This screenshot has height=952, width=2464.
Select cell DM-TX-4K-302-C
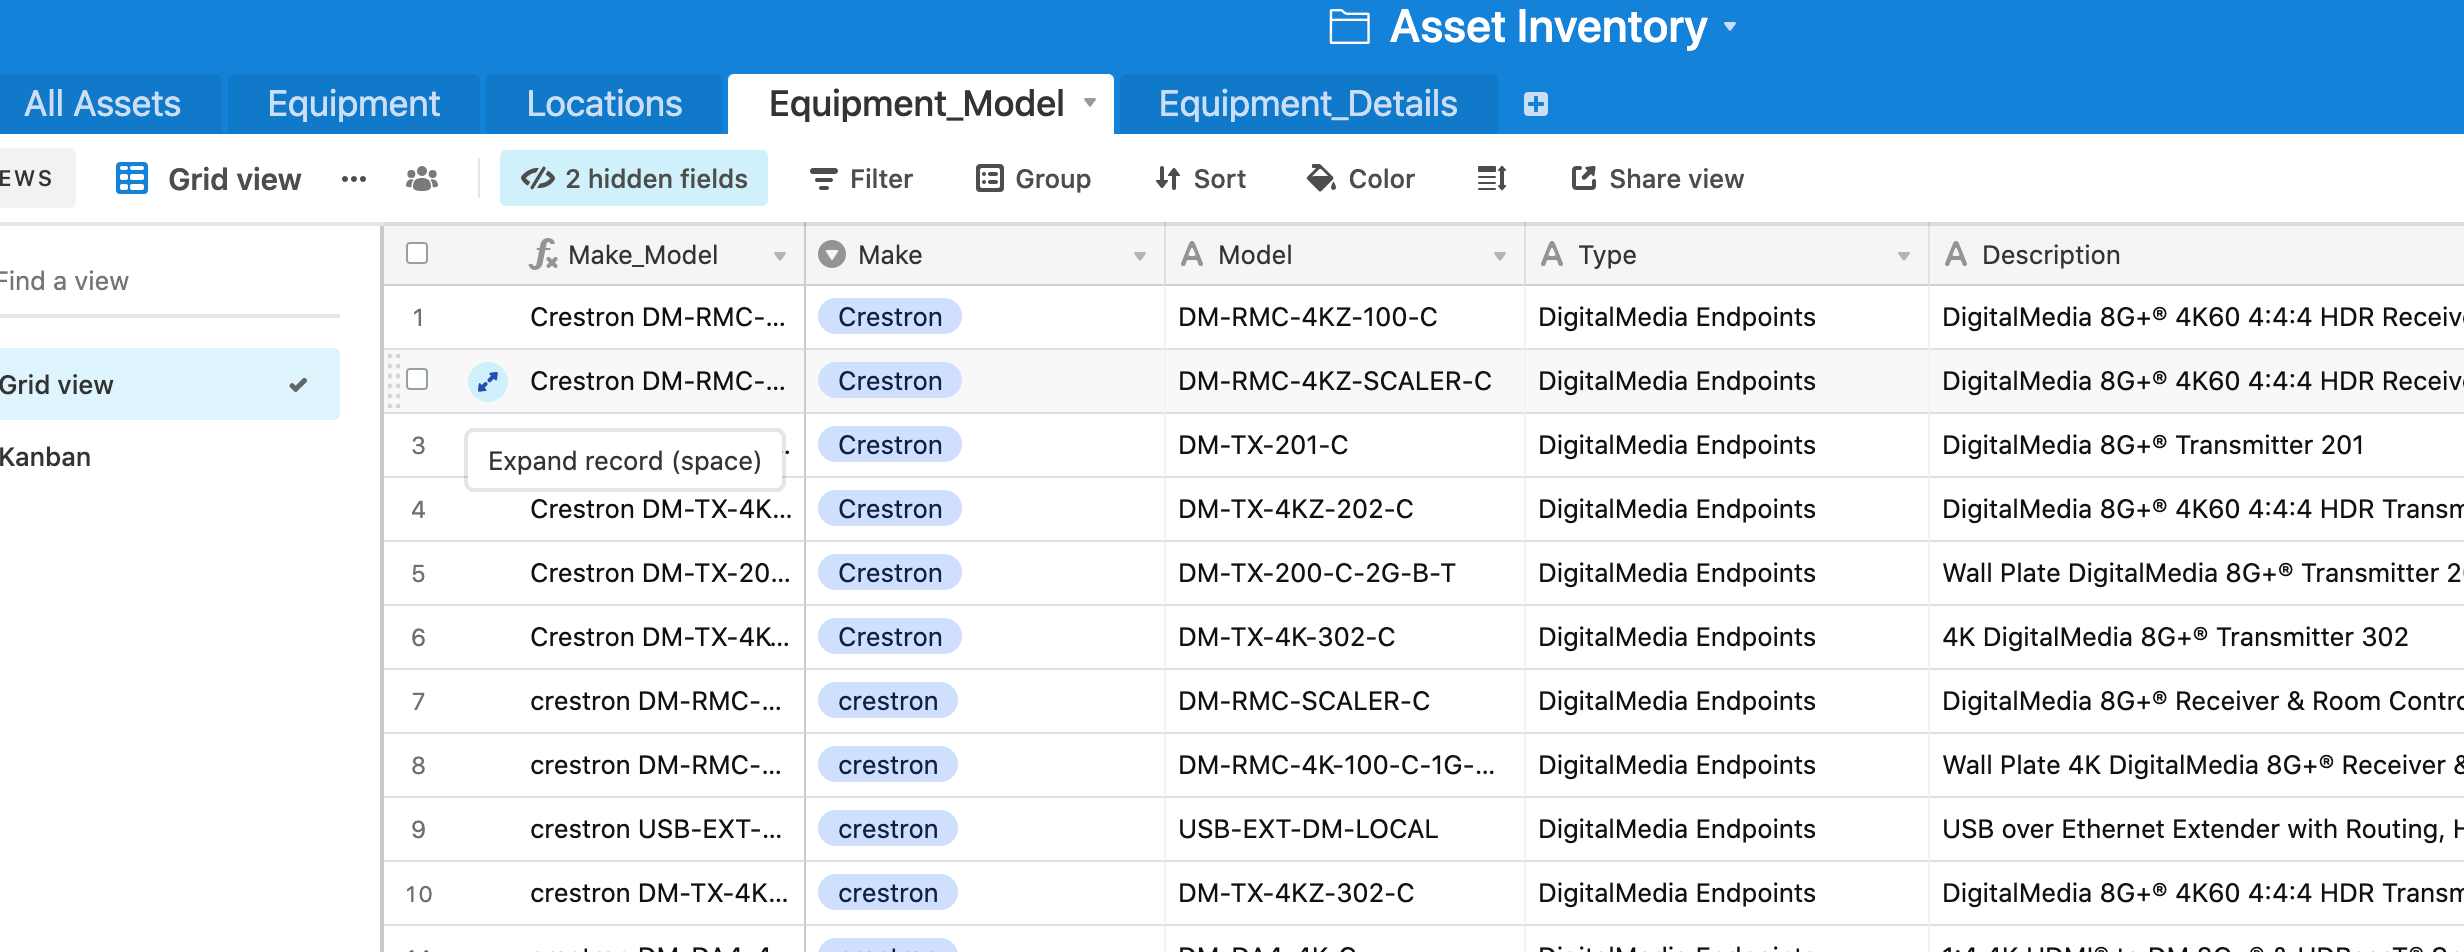pyautogui.click(x=1345, y=637)
